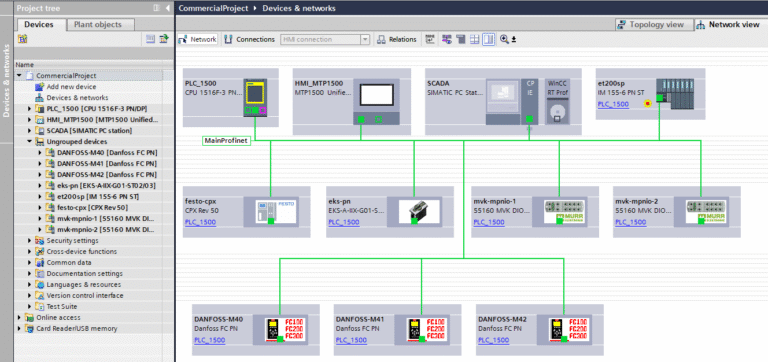Expand the DANFOSS-M40 tree node

(x=40, y=152)
